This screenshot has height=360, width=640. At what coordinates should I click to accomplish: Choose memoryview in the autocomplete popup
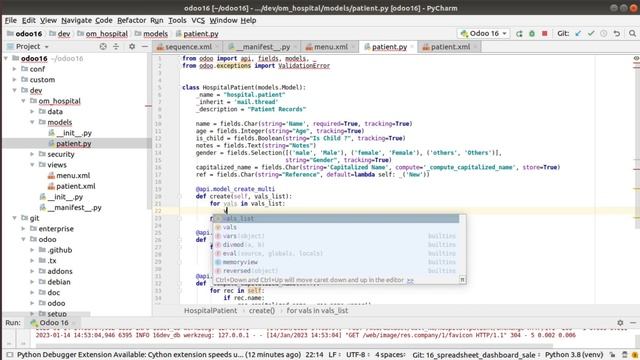[336, 262]
